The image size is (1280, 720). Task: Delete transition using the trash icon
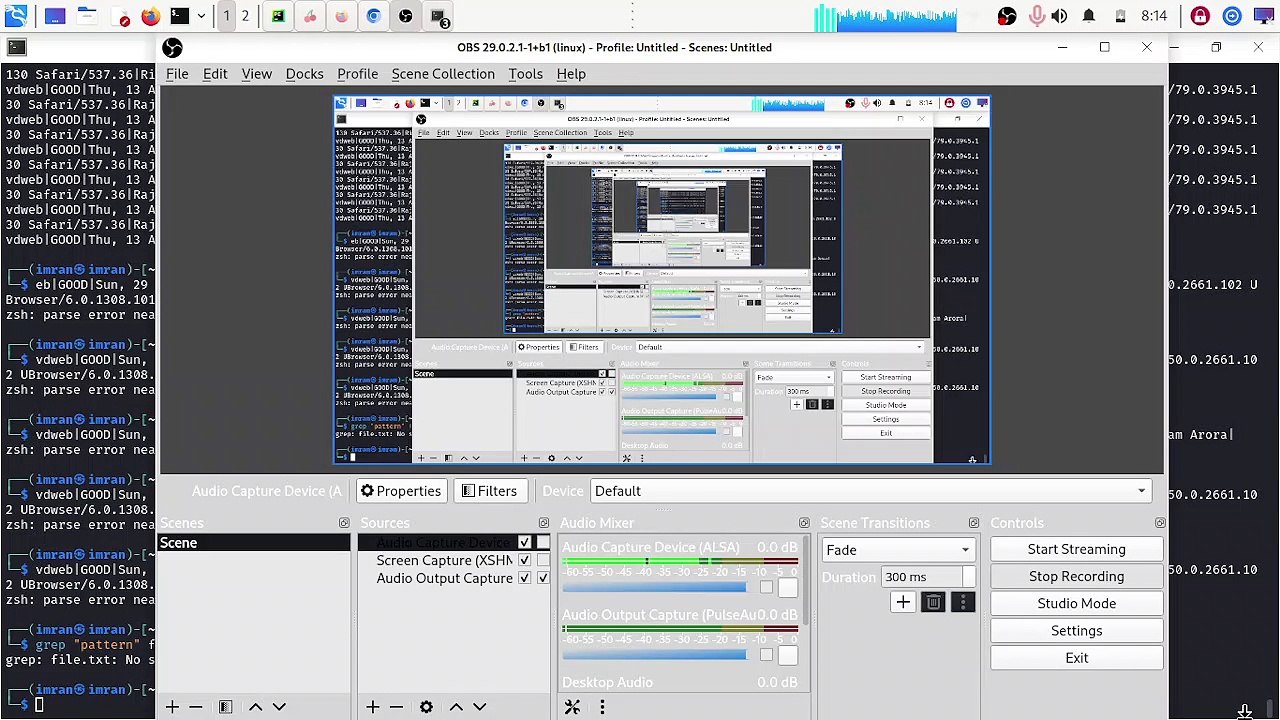pos(933,602)
